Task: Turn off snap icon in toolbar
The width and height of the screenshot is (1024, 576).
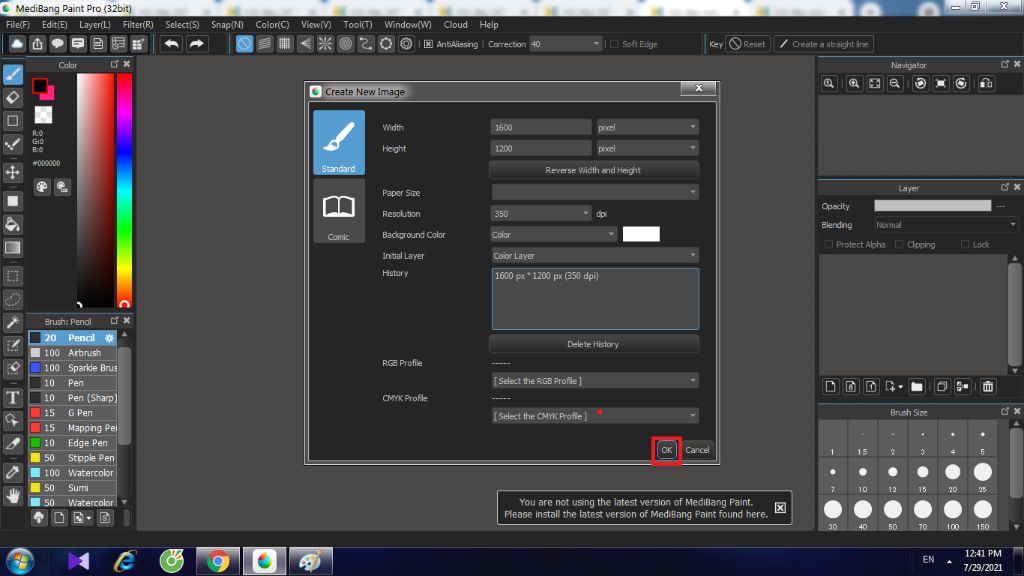Action: (x=244, y=44)
